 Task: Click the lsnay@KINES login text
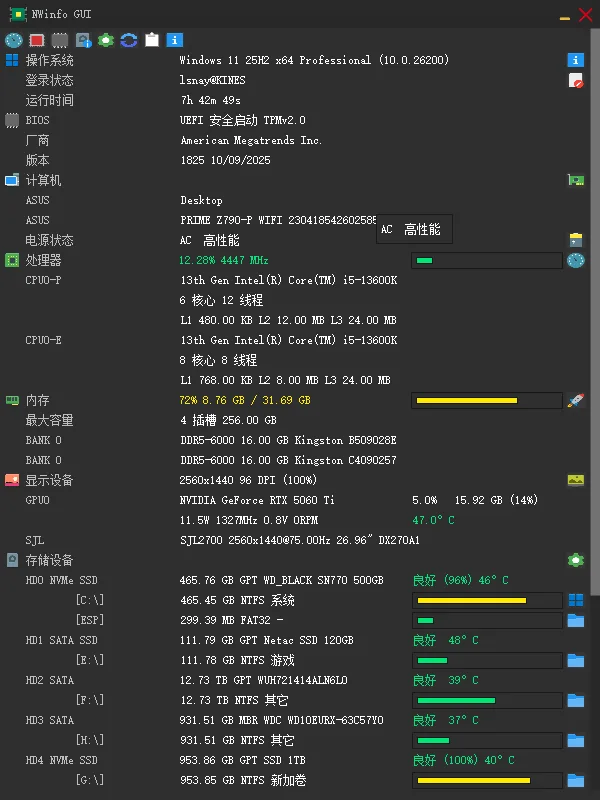click(213, 80)
